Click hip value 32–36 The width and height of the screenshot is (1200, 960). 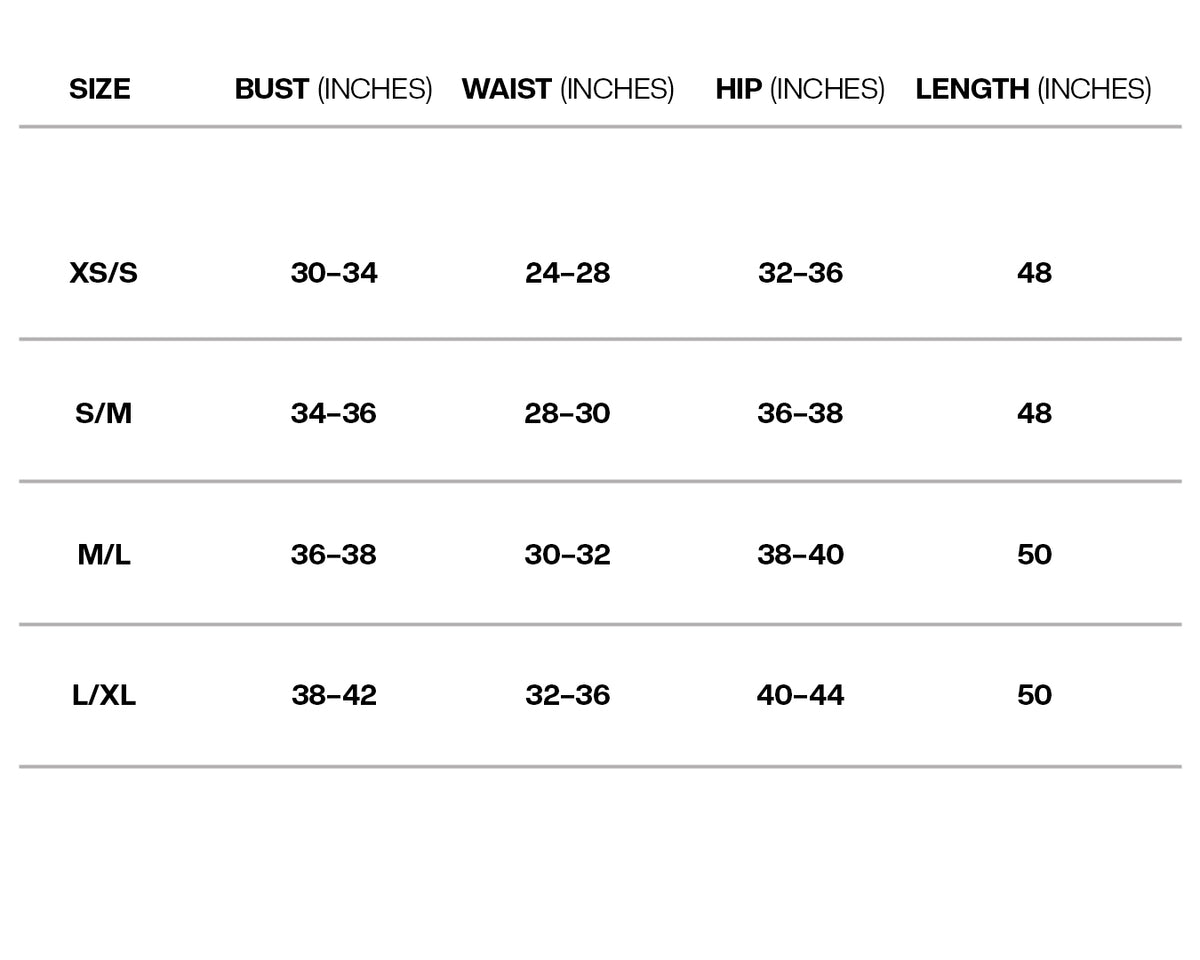click(800, 272)
